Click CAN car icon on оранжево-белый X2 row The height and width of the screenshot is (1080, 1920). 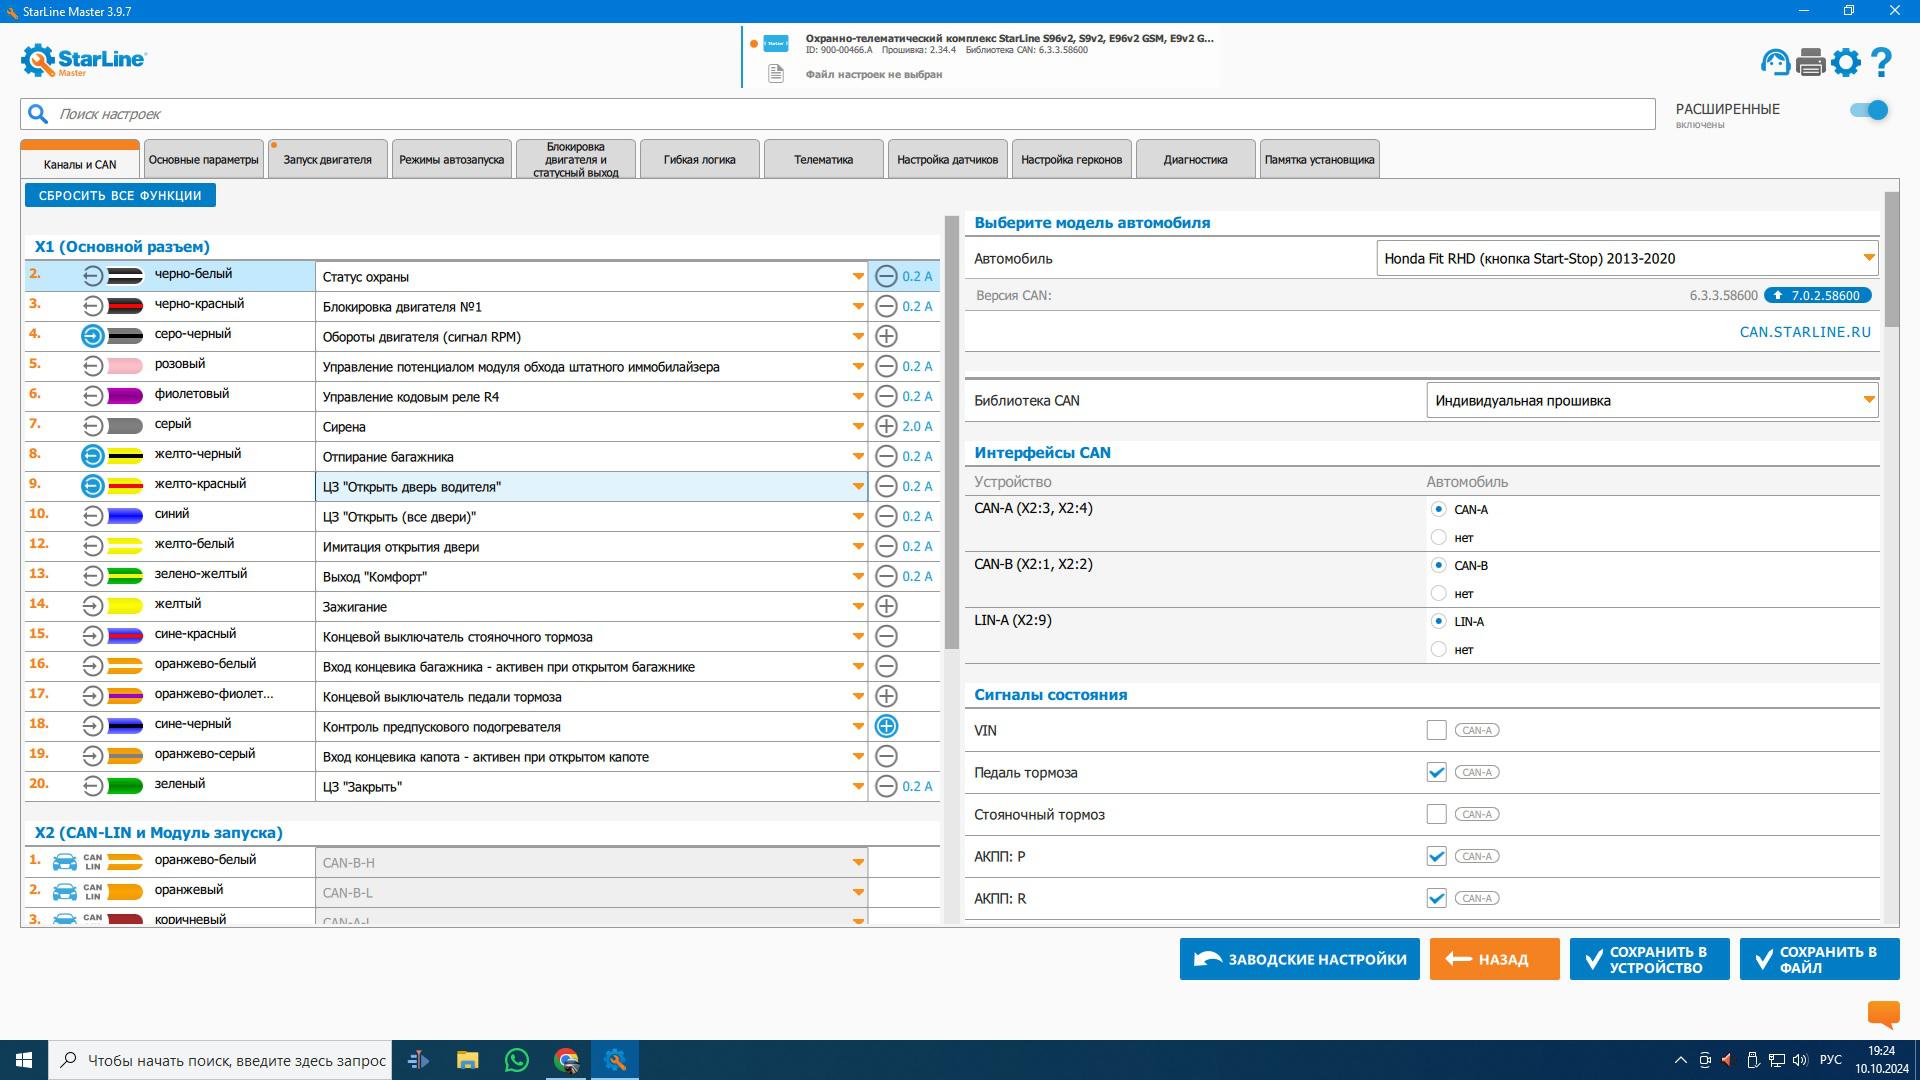[65, 862]
